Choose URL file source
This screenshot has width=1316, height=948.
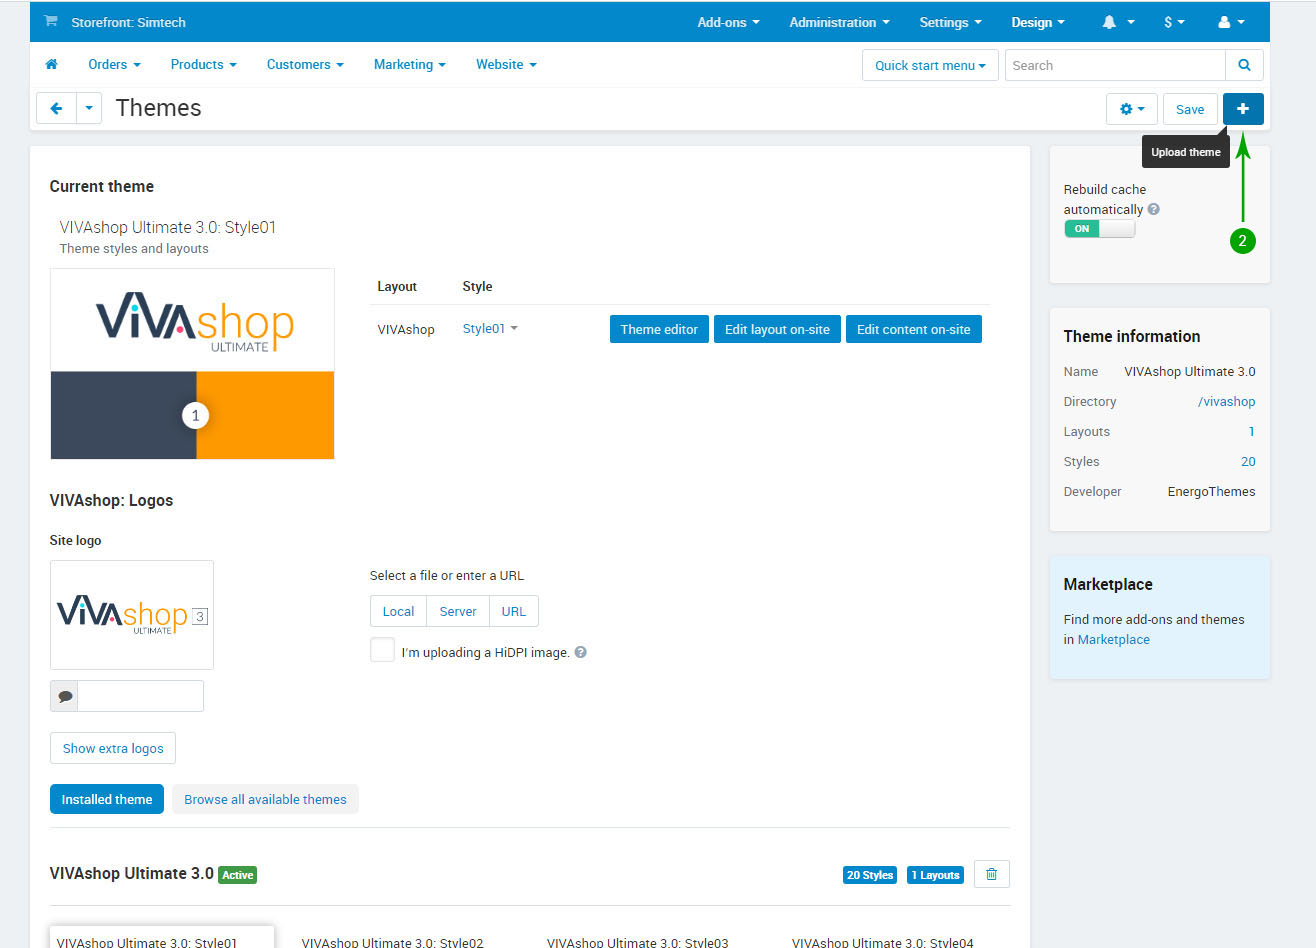tap(514, 611)
